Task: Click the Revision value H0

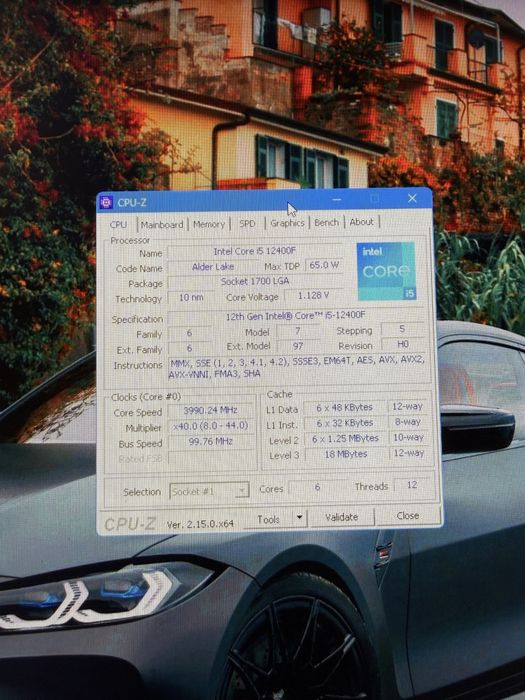Action: click(402, 344)
